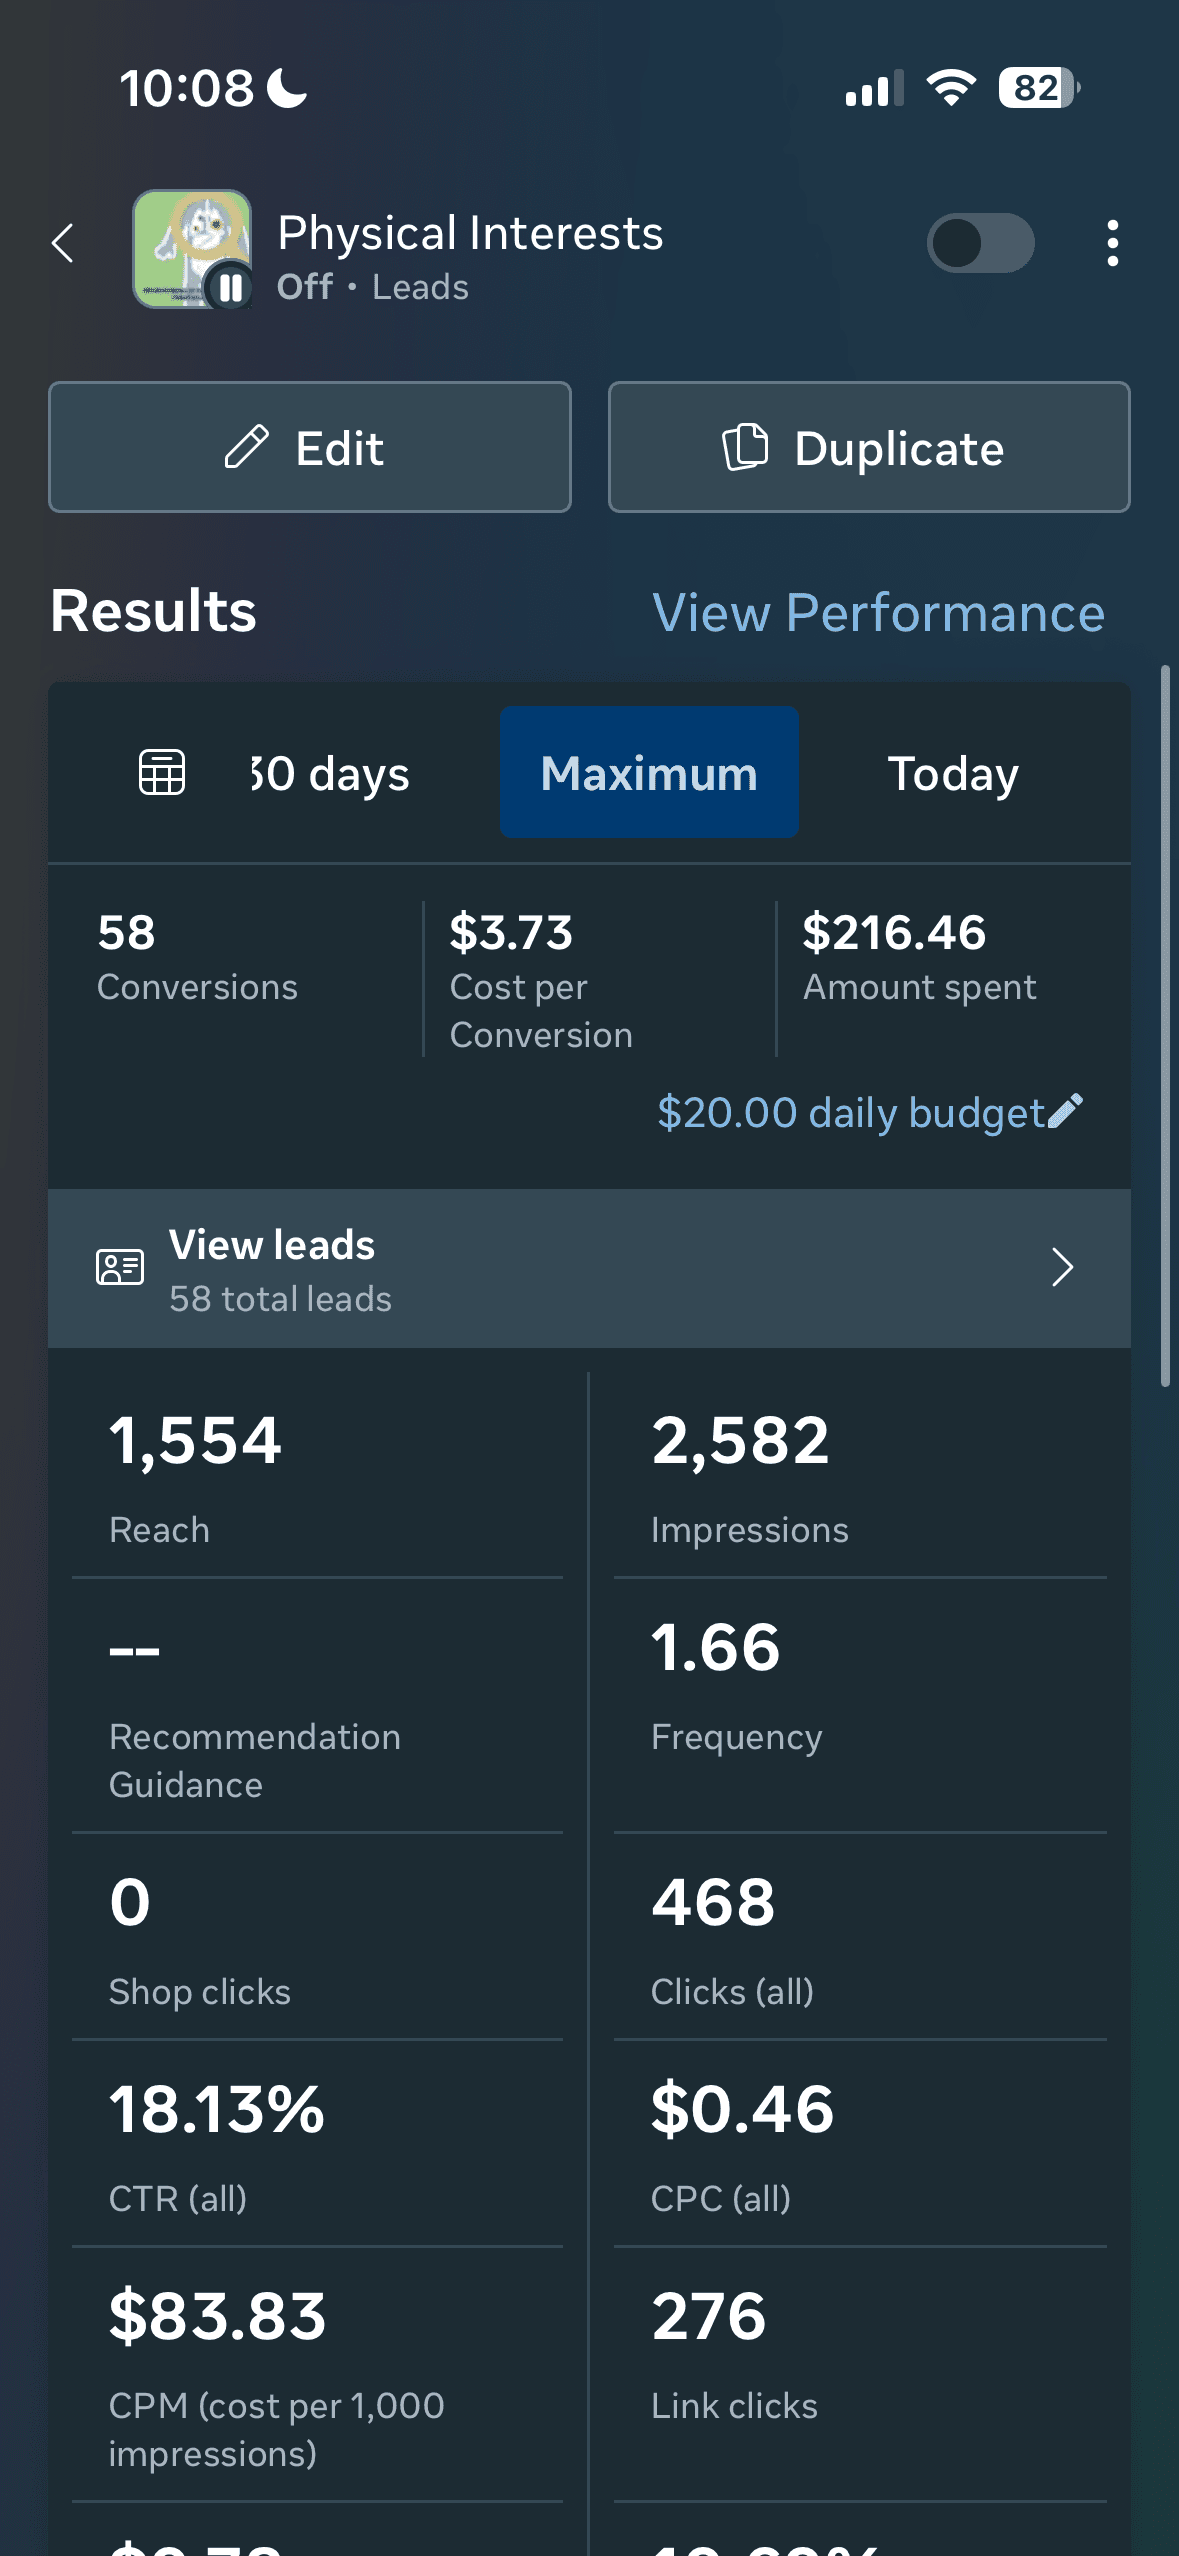Image resolution: width=1179 pixels, height=2556 pixels.
Task: Tap the pause badge on ad thumbnail
Action: tap(230, 288)
